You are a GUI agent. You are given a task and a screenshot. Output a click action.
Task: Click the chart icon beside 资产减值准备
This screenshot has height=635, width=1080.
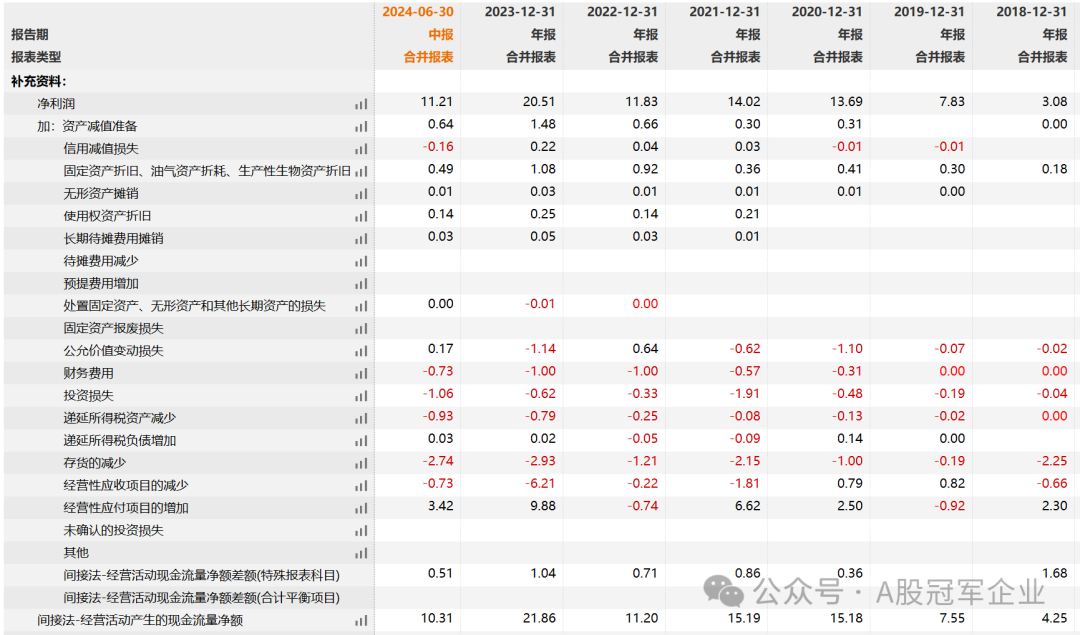tap(361, 127)
